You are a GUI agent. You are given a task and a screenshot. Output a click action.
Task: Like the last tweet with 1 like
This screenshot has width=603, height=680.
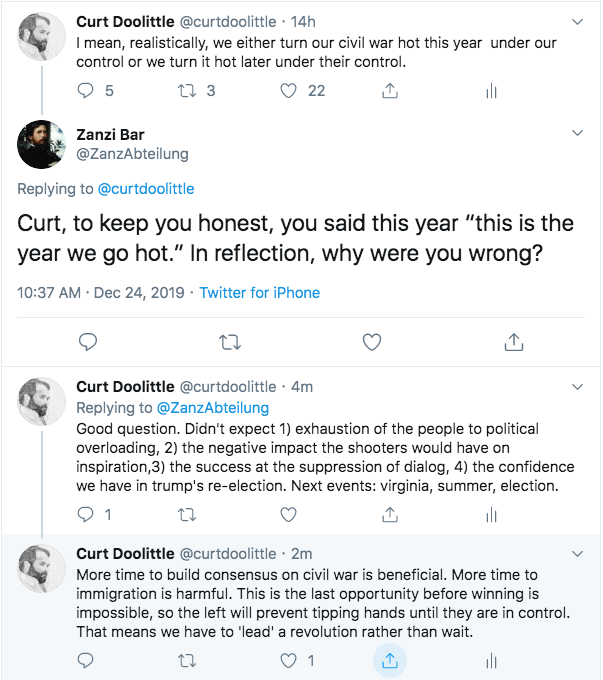pyautogui.click(x=289, y=660)
